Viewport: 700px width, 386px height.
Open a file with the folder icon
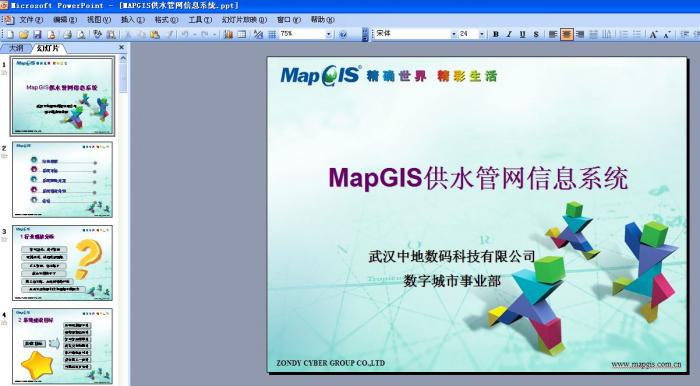pyautogui.click(x=24, y=34)
